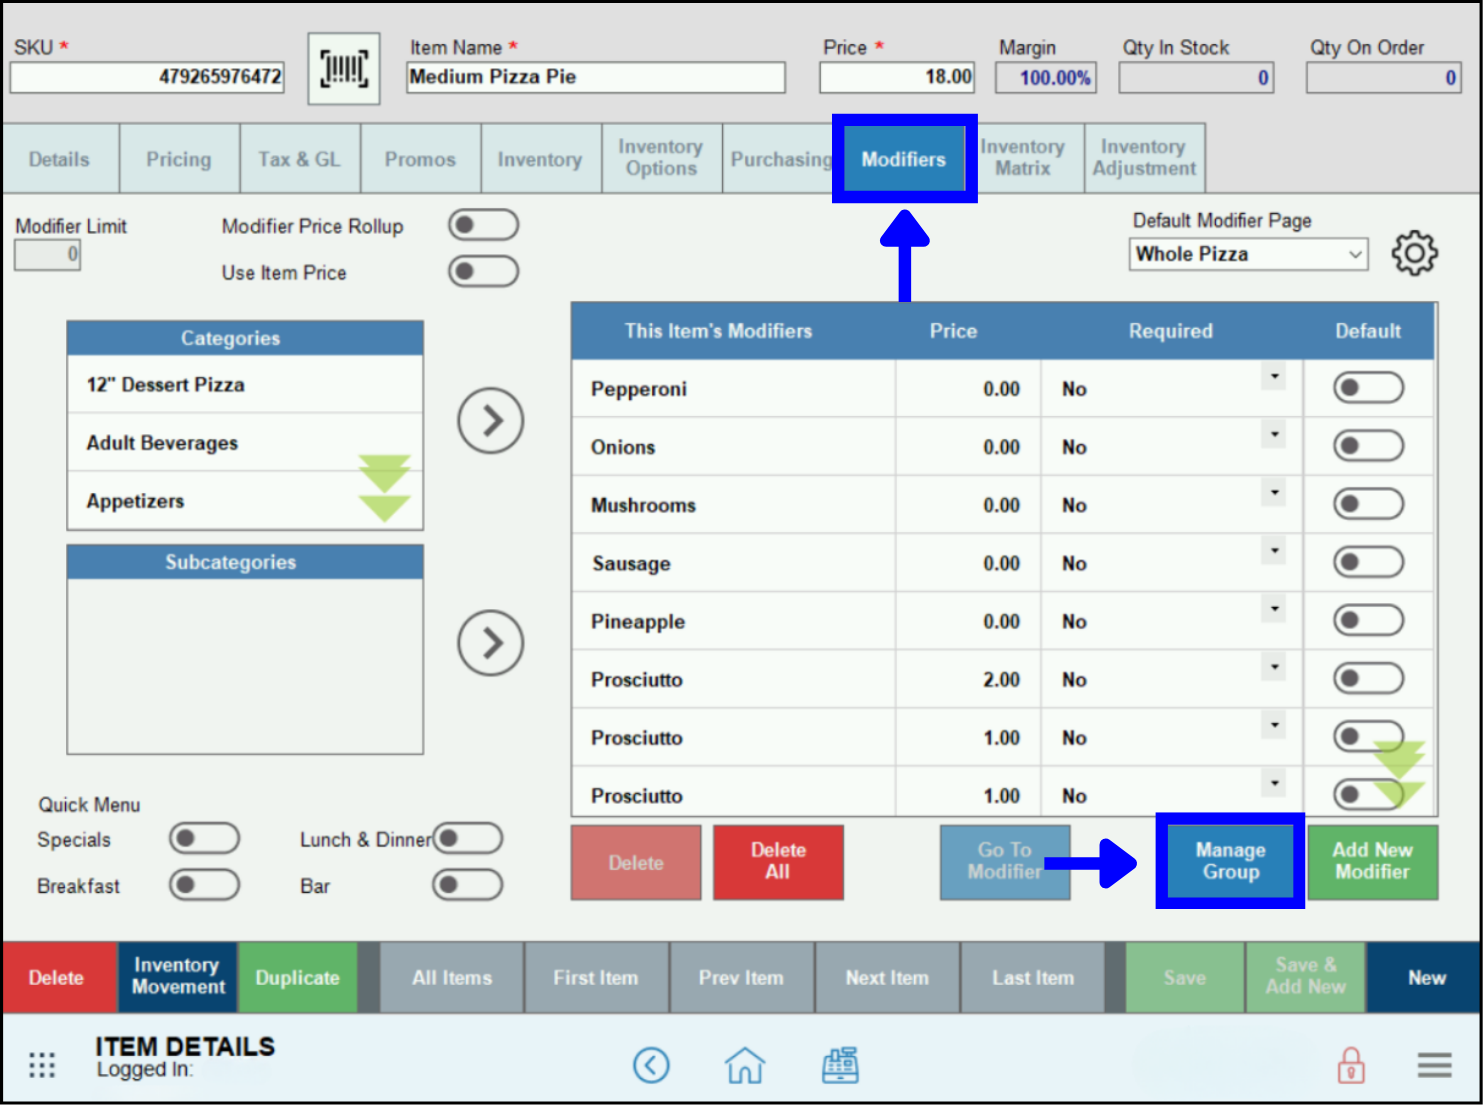Screen dimensions: 1484x1106
Task: Turn on the Breakfast quick menu toggle
Action: click(x=204, y=885)
